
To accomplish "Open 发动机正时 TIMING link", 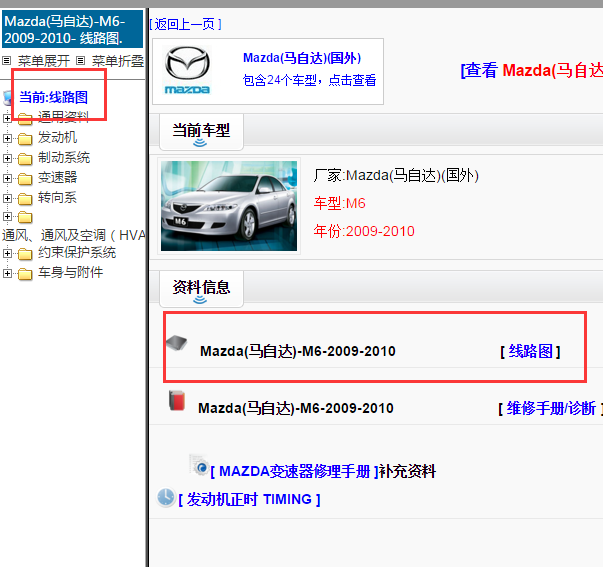I will pyautogui.click(x=249, y=499).
